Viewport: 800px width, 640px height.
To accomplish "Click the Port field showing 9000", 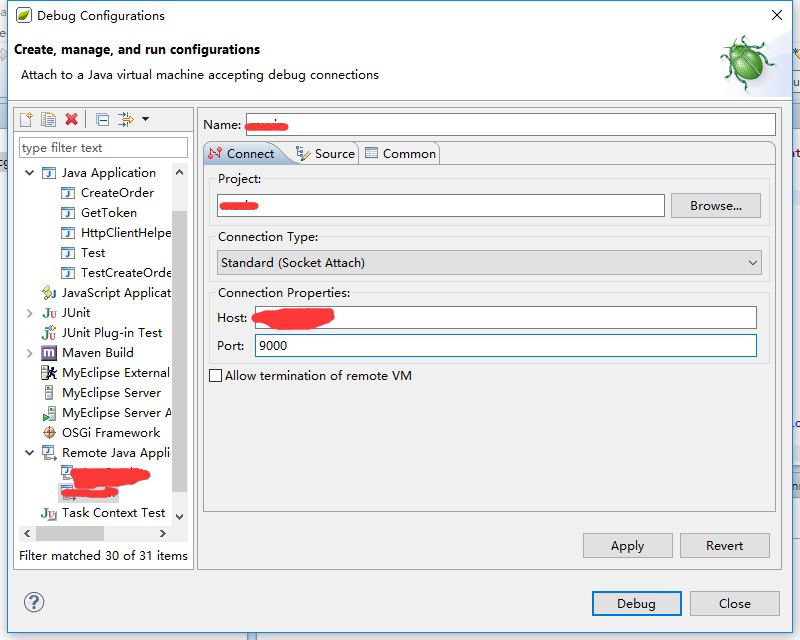I will pos(506,346).
